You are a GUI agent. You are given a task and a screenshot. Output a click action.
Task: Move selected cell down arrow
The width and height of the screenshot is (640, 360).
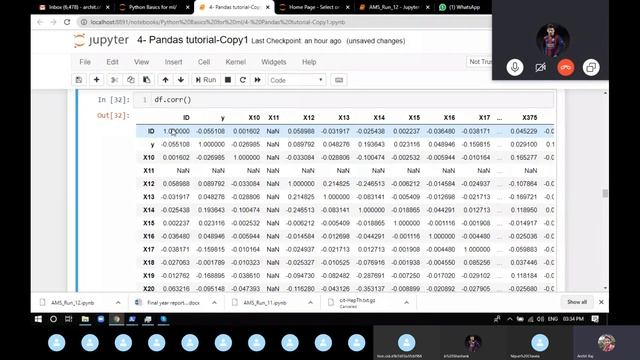(181, 80)
